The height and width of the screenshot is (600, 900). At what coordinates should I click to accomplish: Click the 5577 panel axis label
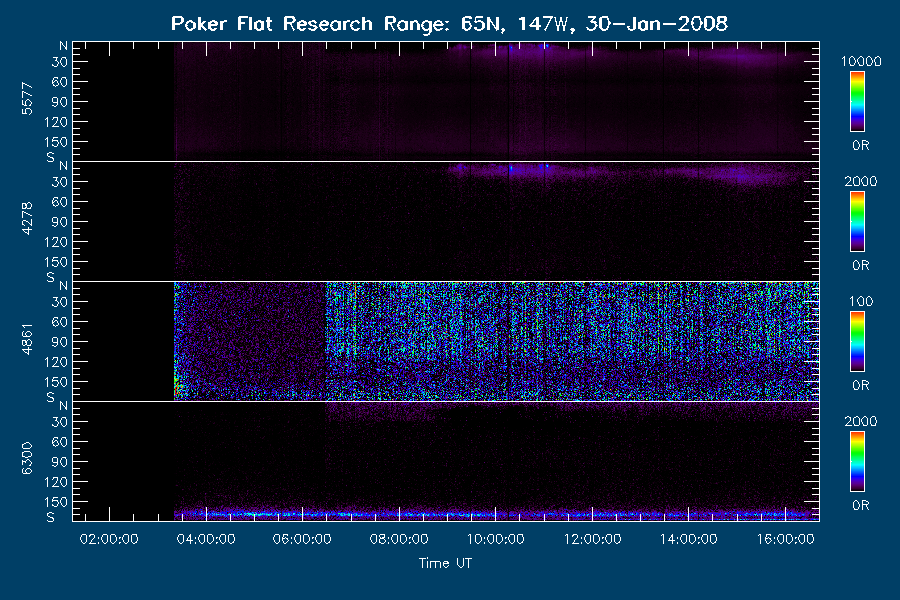27,99
